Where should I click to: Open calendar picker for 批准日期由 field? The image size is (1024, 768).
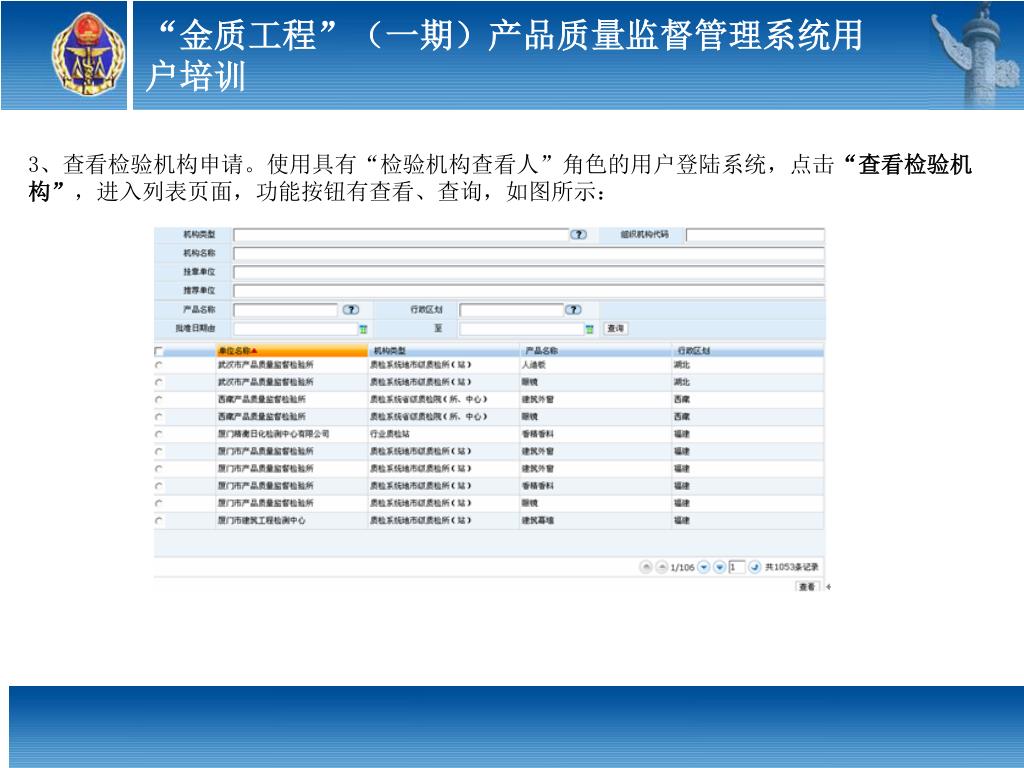[x=363, y=329]
